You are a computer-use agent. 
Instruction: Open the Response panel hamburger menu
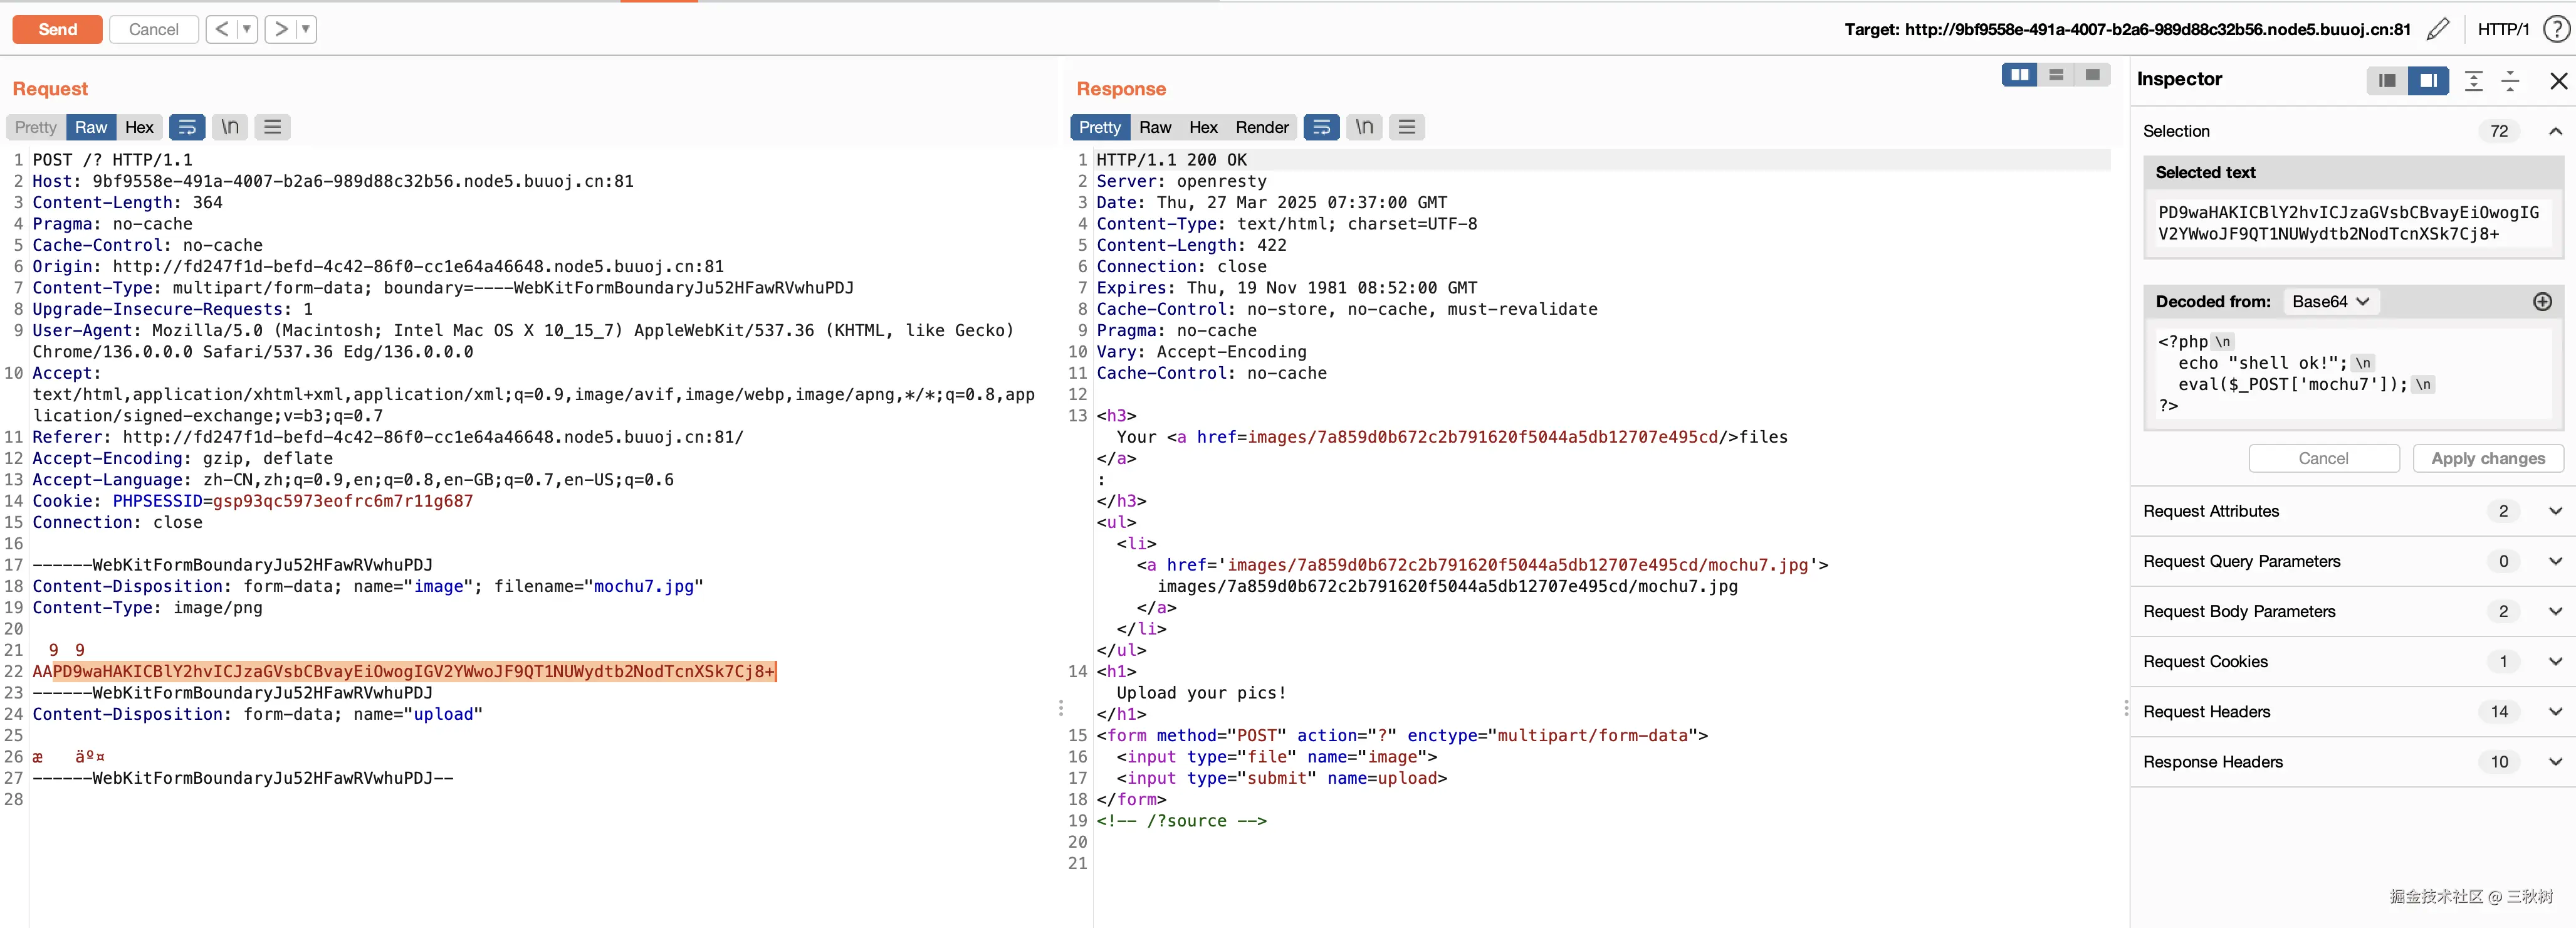[x=1406, y=127]
